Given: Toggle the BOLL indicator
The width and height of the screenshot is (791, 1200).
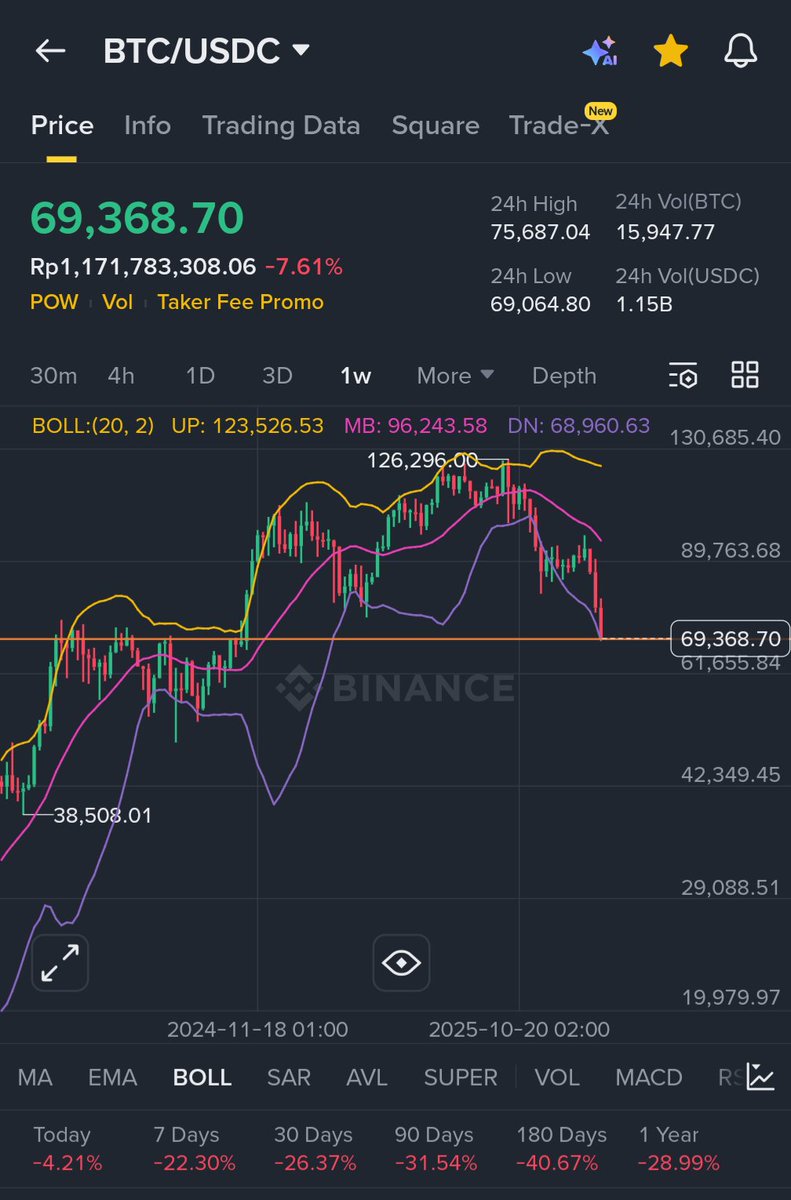Looking at the screenshot, I should tap(202, 1077).
